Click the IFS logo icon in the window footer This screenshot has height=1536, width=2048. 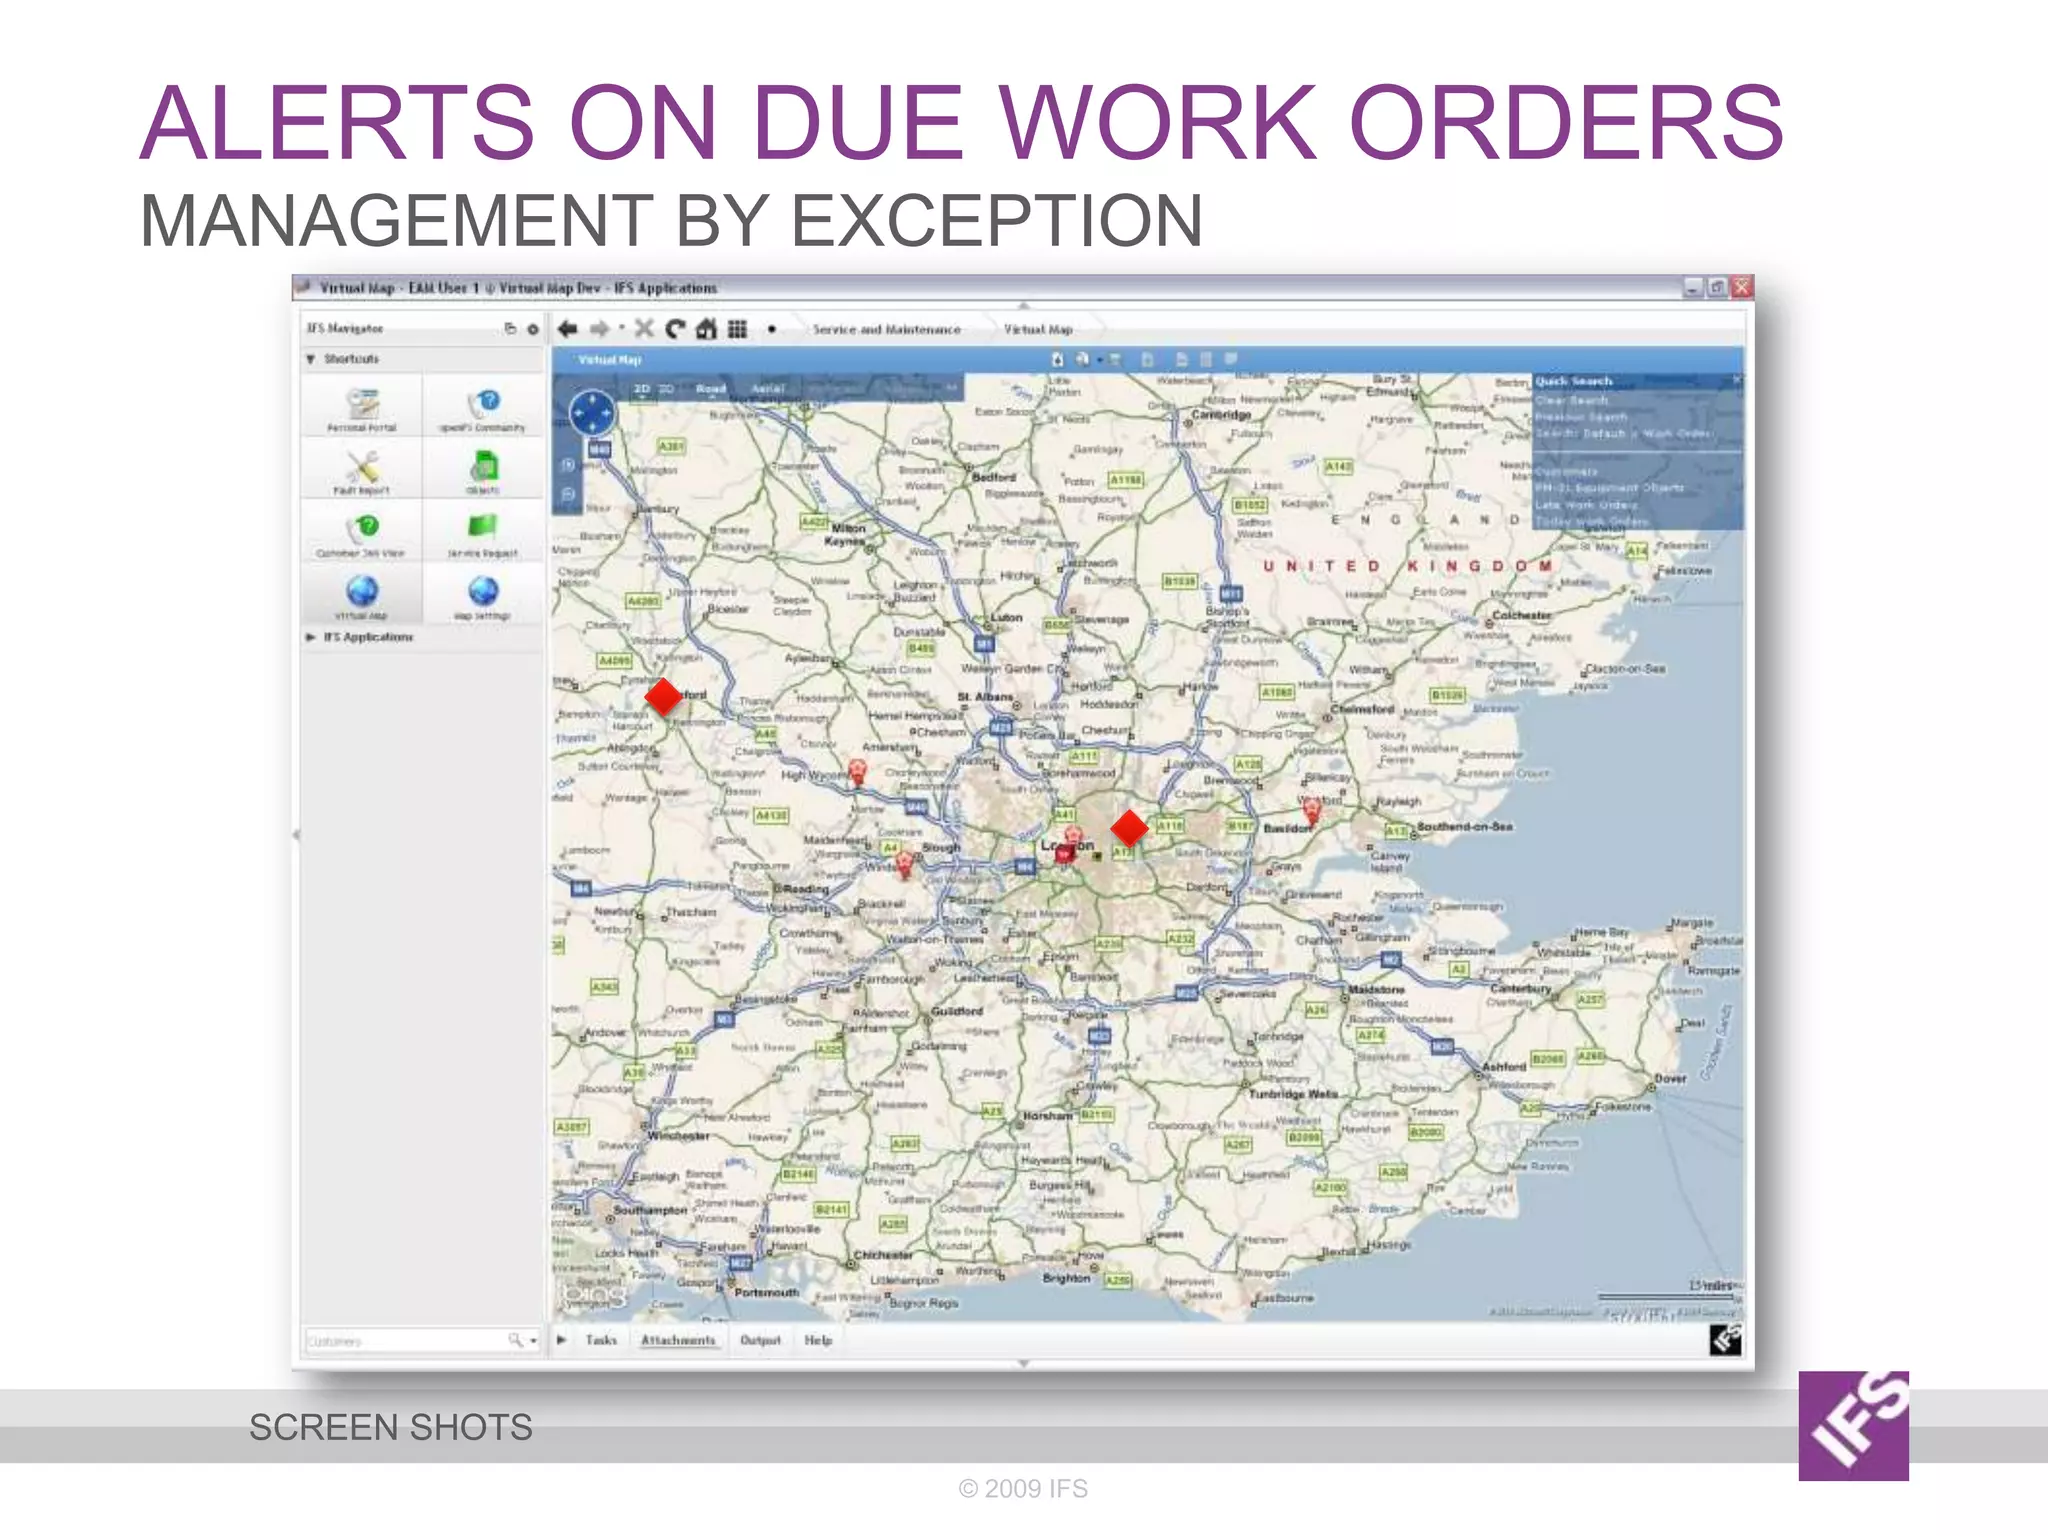[x=1726, y=1339]
